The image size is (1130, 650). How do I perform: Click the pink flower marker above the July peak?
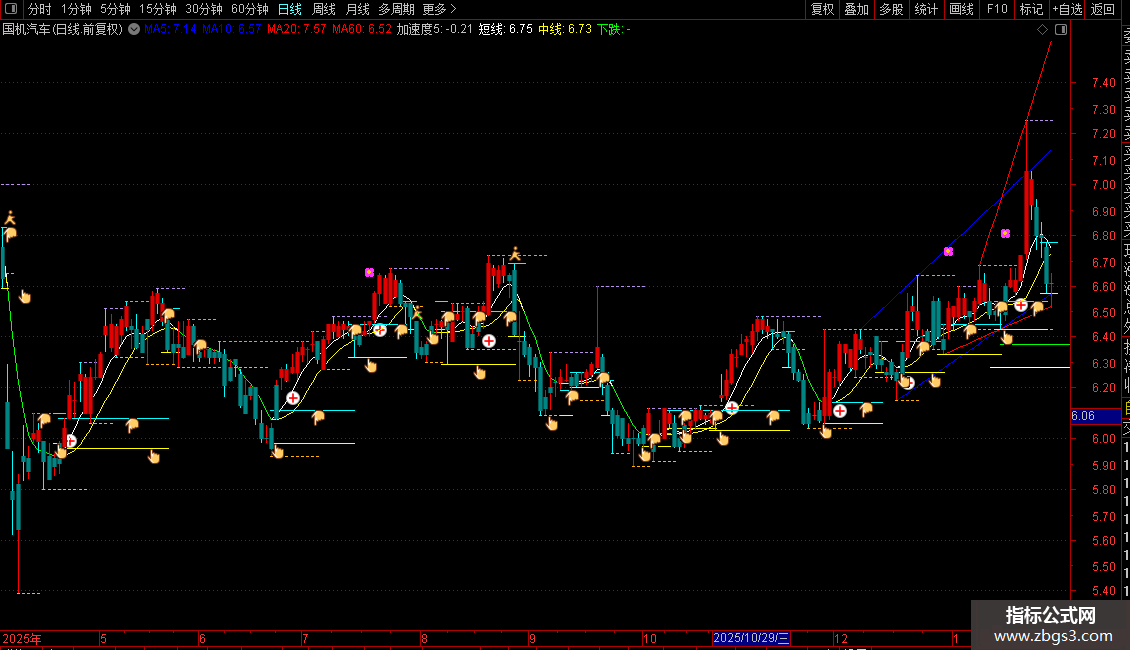click(369, 272)
